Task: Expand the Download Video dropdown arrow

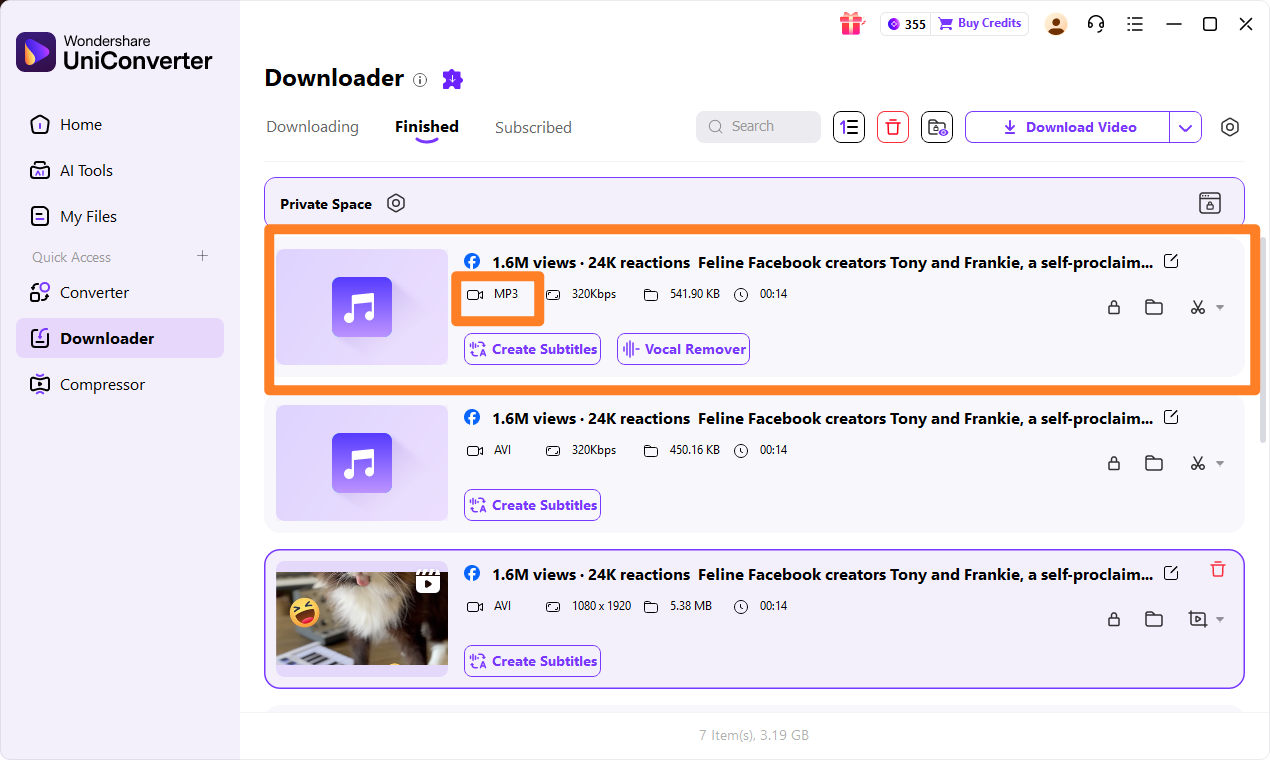Action: [1185, 127]
